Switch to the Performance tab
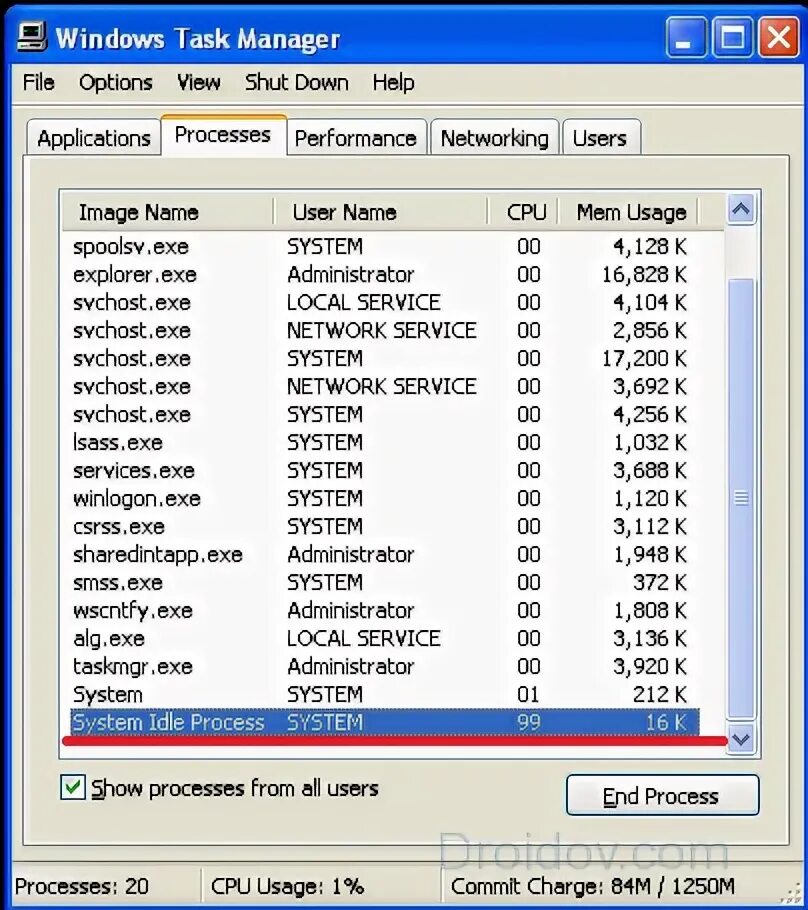Viewport: 808px width, 910px height. [356, 138]
